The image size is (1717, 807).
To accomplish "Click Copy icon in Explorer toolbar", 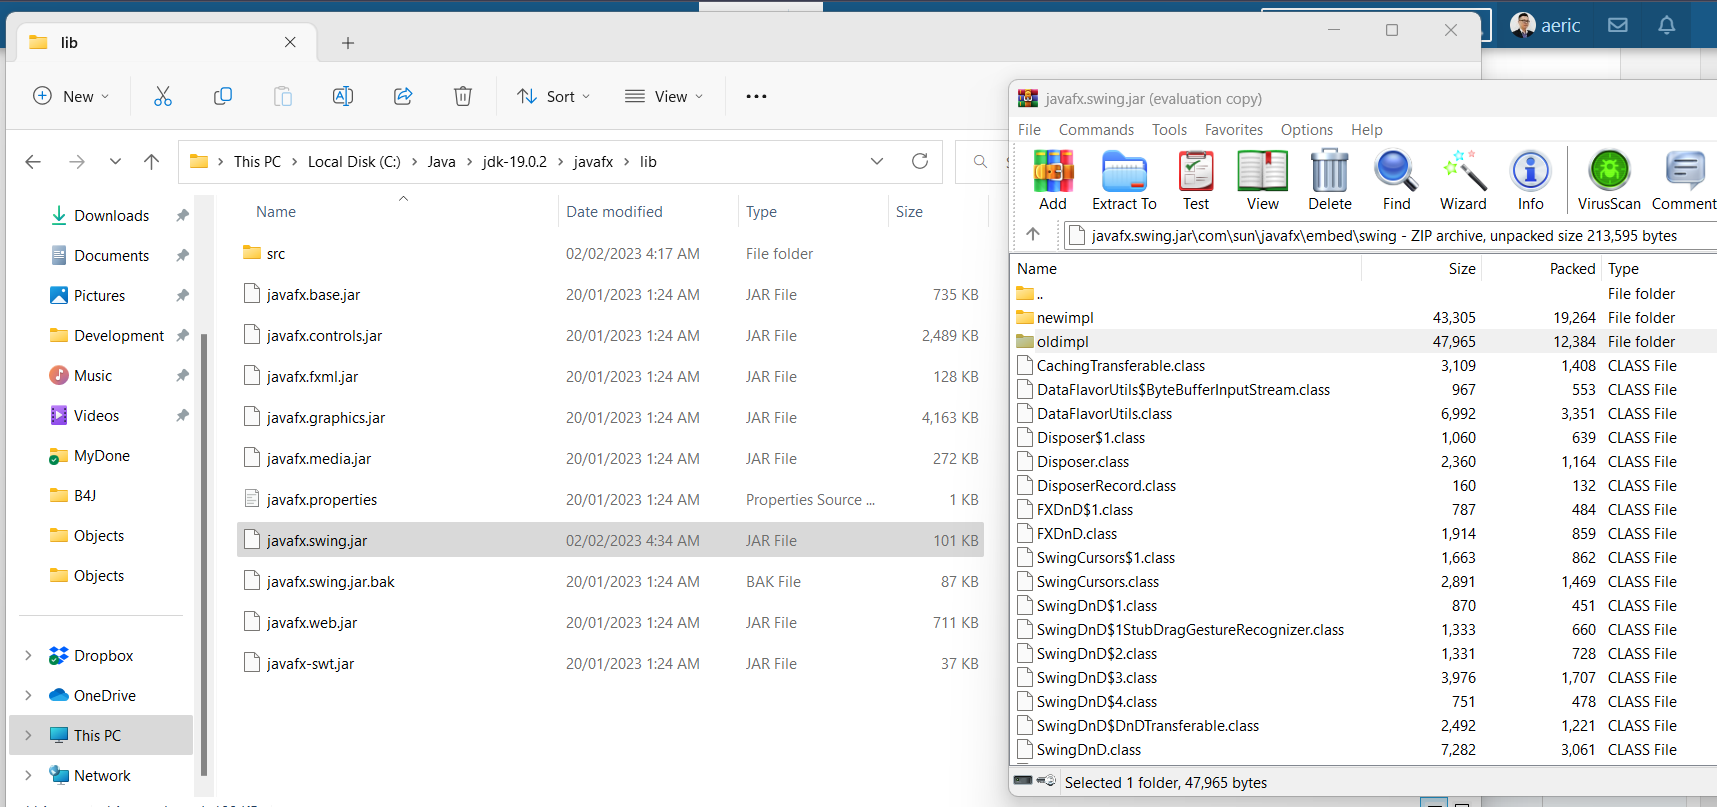I will click(223, 96).
